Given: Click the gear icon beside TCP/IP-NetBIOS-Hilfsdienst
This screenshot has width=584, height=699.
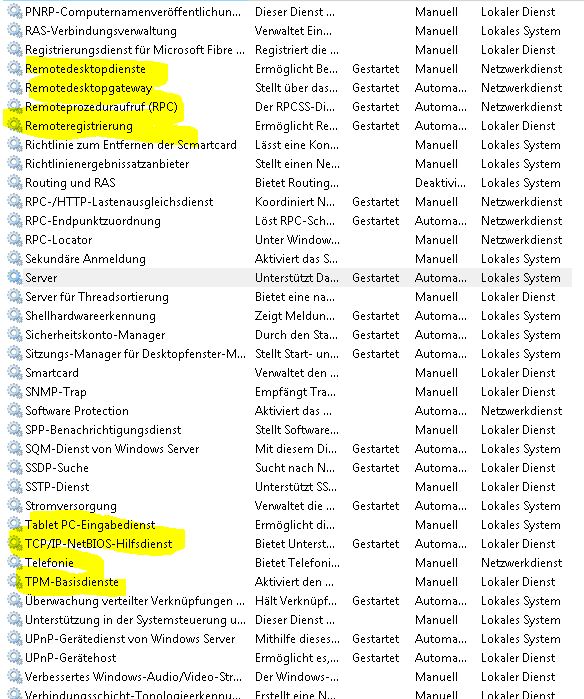Looking at the screenshot, I should [x=14, y=544].
